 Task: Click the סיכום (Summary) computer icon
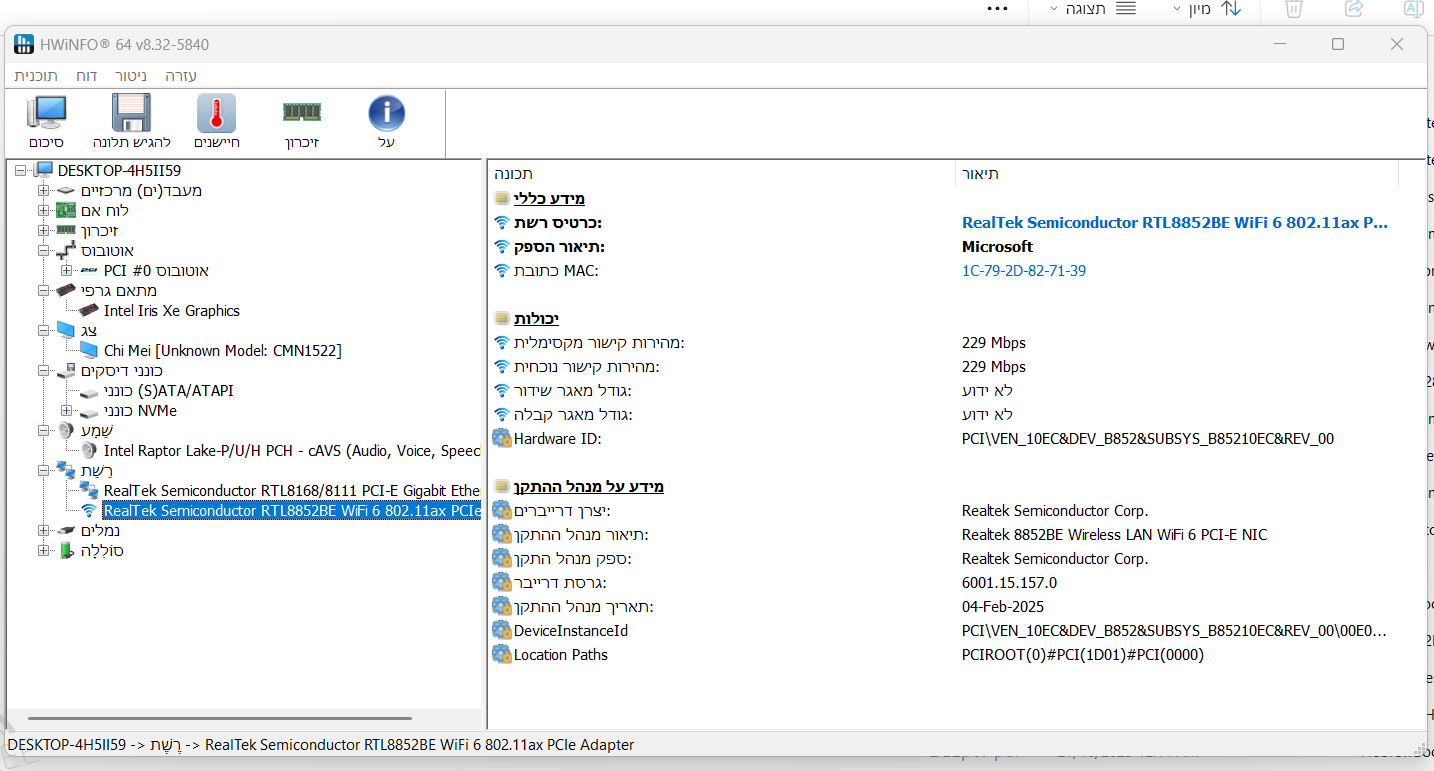tap(46, 114)
